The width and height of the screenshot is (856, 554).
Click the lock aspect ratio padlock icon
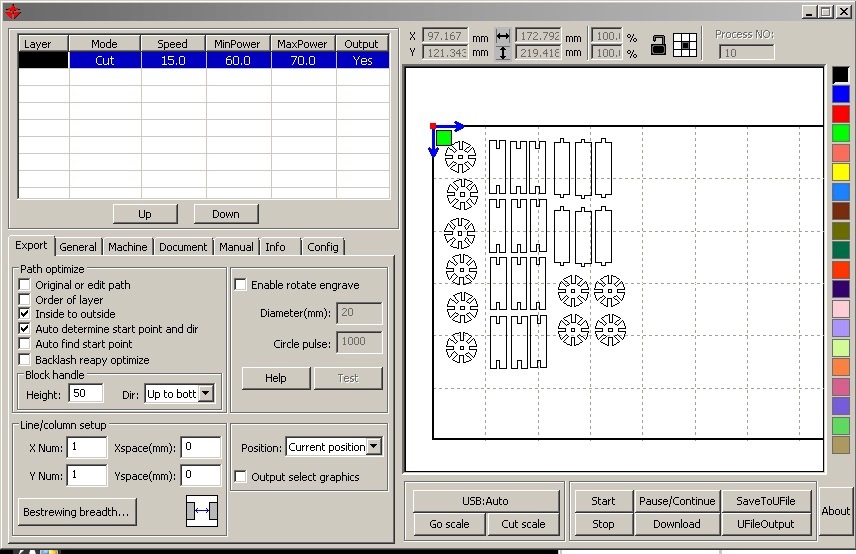(658, 45)
